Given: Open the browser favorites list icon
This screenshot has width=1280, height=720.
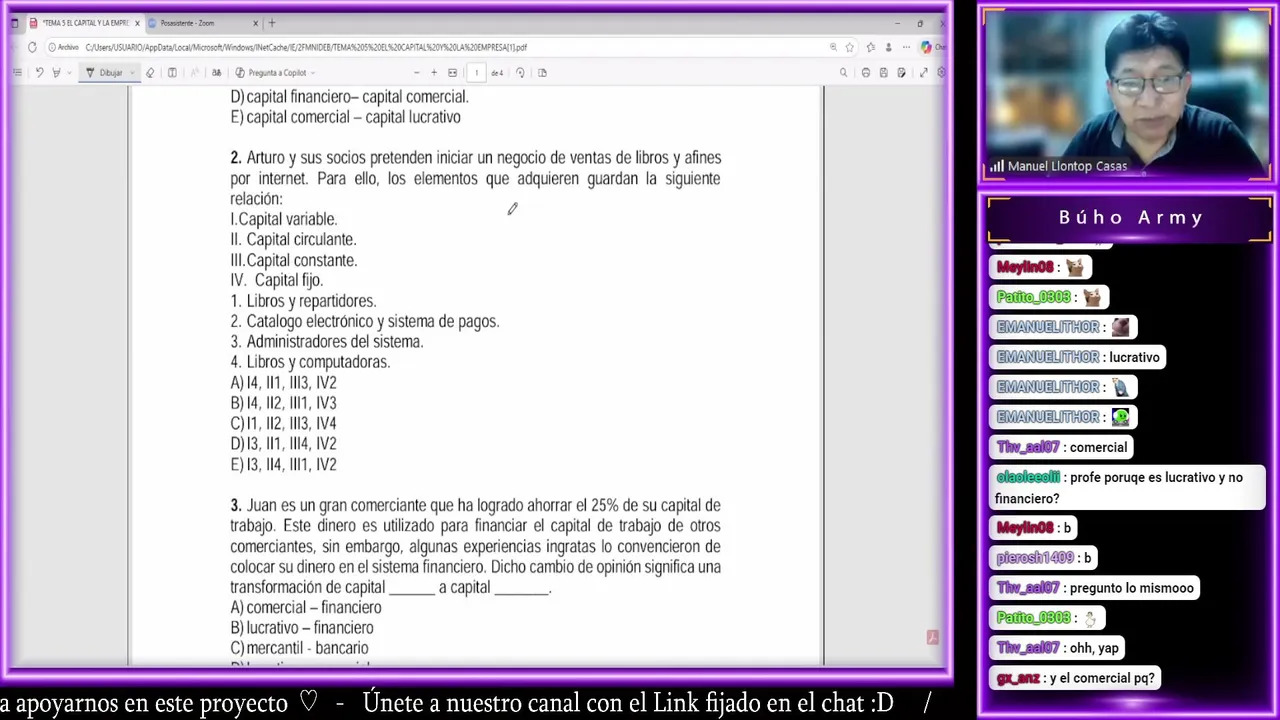Looking at the screenshot, I should (871, 47).
